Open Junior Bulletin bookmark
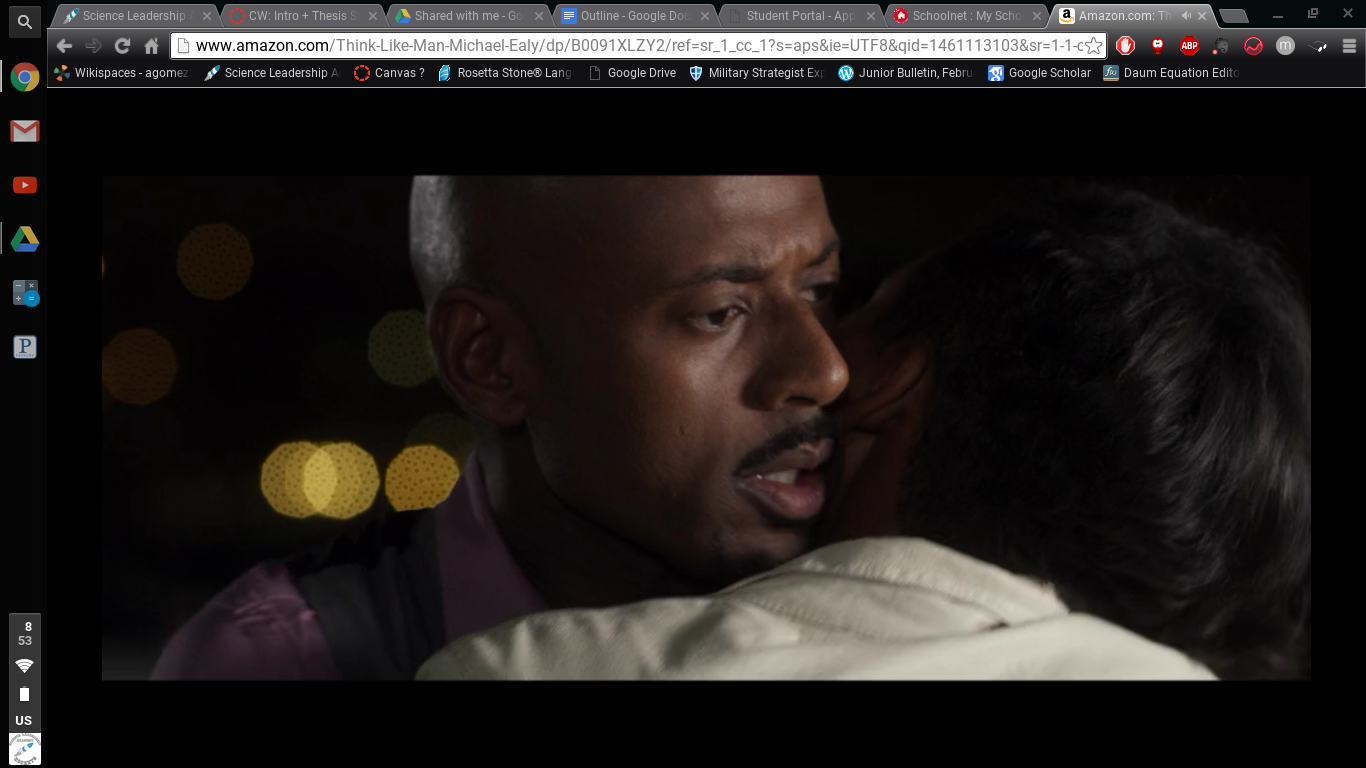 906,73
